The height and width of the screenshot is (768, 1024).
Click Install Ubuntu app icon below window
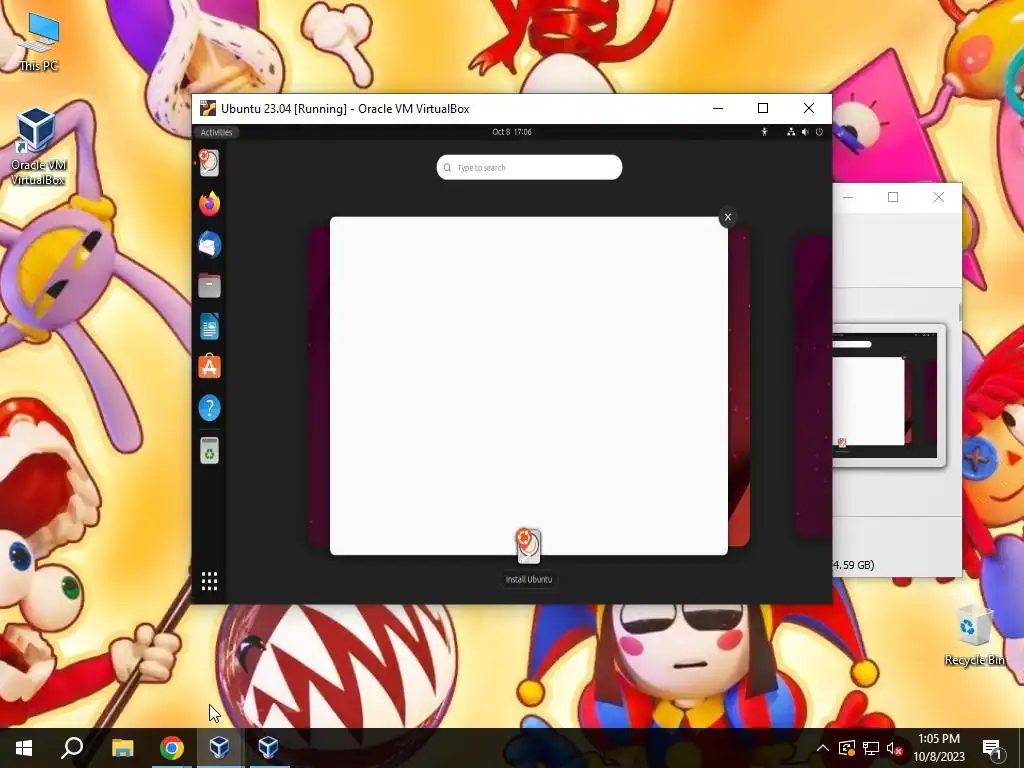point(528,546)
